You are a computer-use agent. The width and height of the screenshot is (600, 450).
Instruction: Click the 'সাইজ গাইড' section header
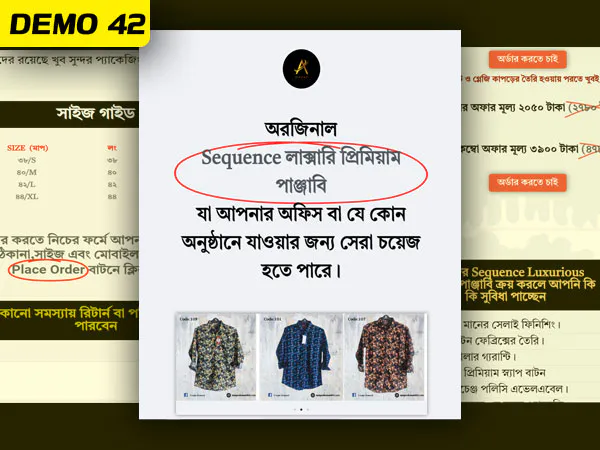96,114
